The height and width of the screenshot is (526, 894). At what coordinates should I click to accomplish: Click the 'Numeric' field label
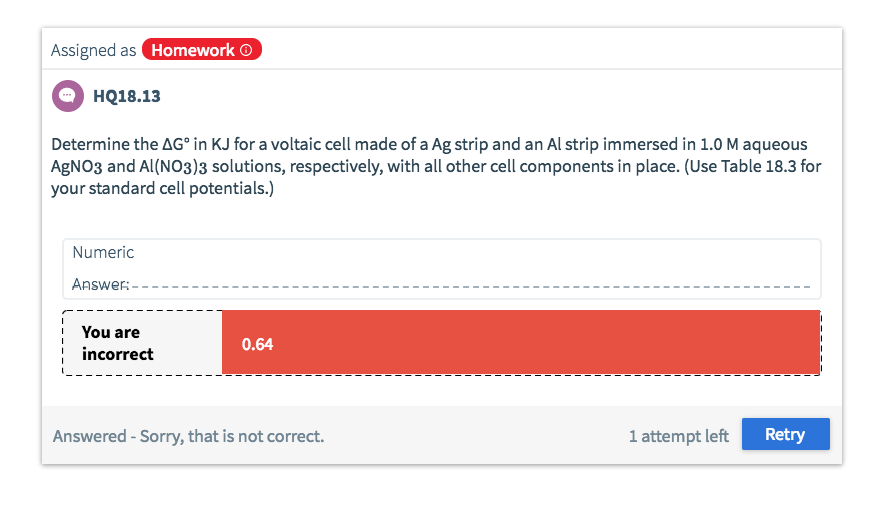pos(103,252)
